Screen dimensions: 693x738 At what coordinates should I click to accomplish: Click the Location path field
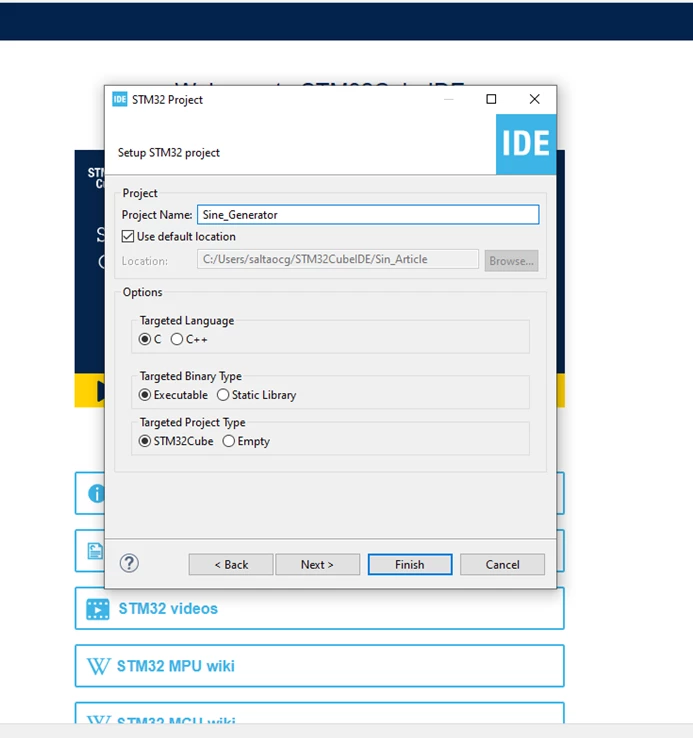338,259
